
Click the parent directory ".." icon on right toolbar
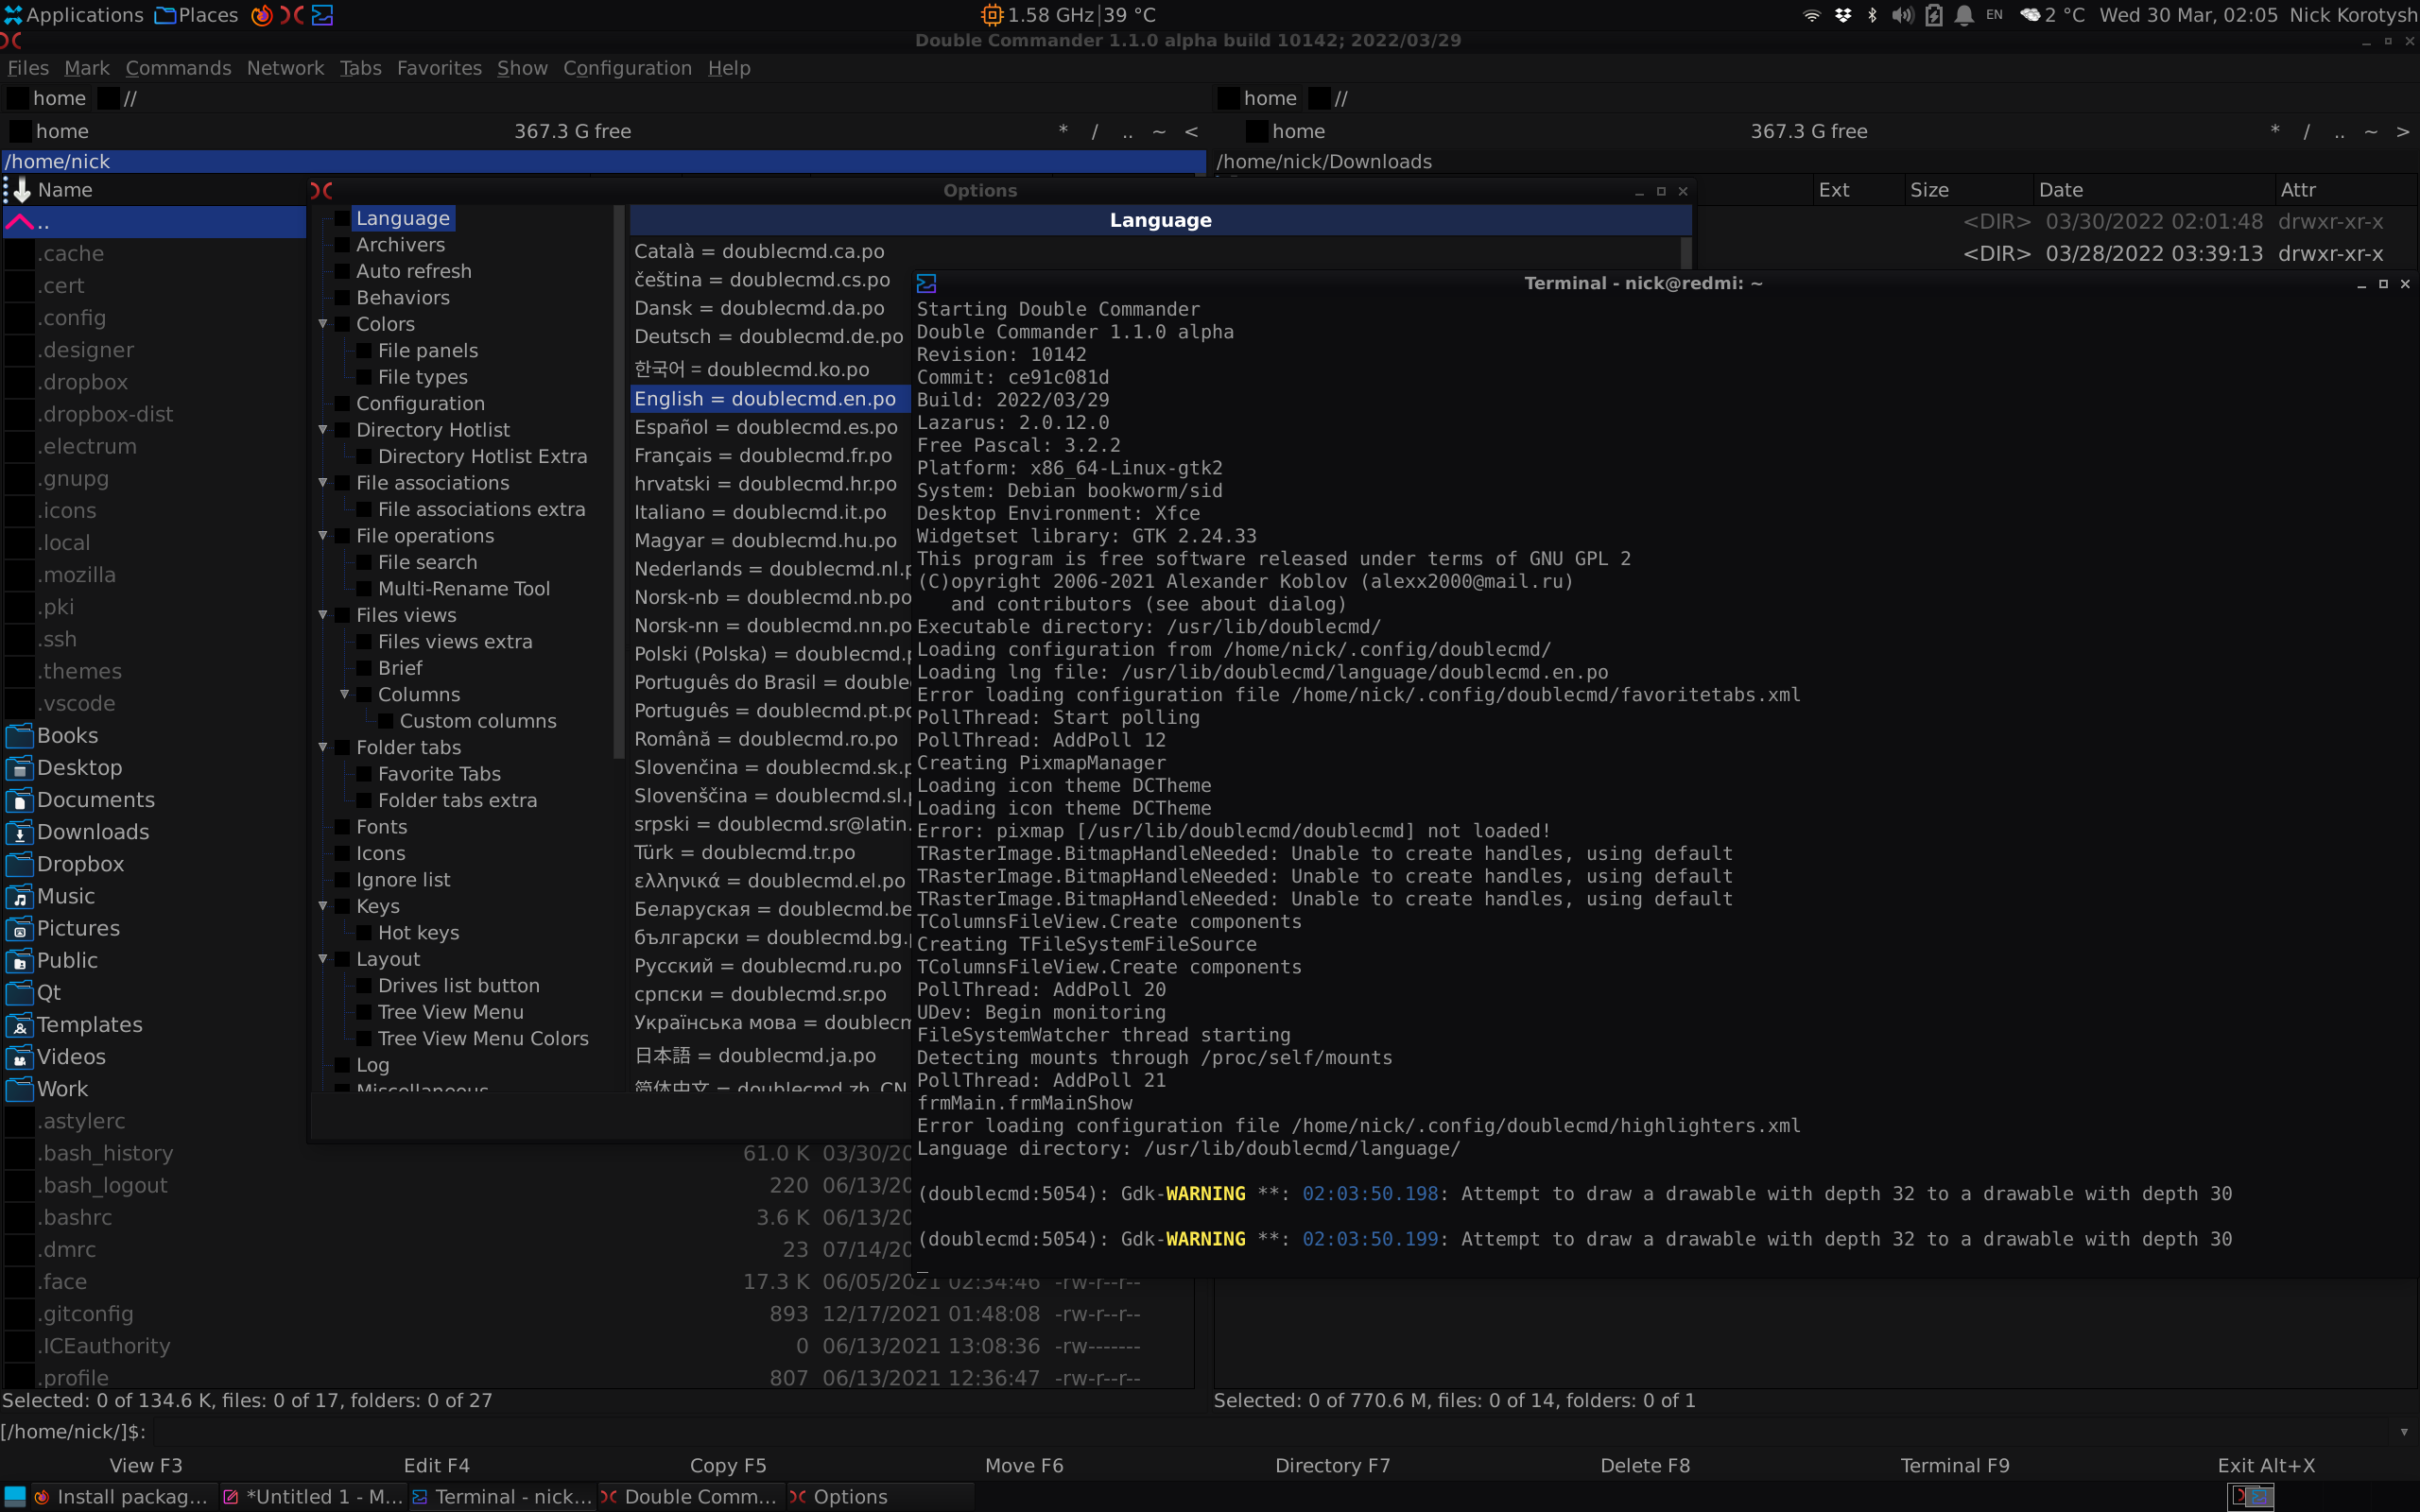click(x=2339, y=131)
